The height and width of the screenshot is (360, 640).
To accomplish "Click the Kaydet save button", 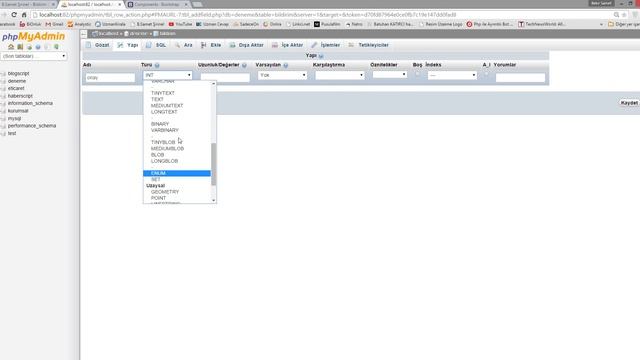I will click(x=629, y=103).
